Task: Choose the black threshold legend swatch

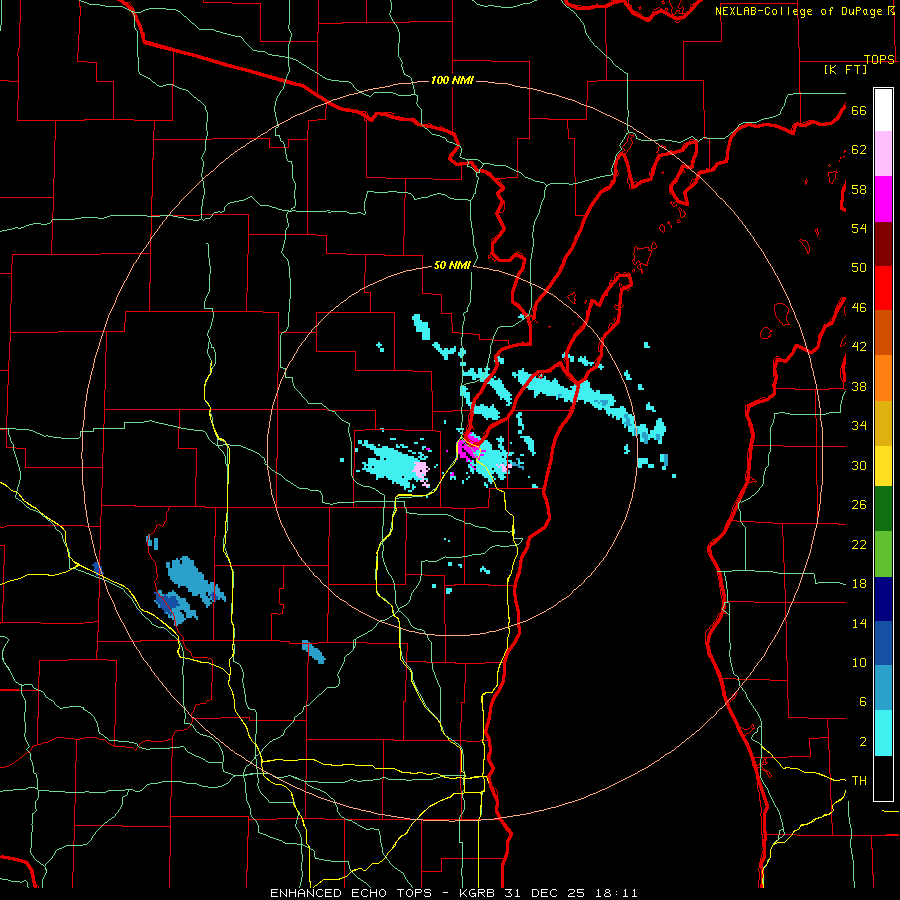Action: (883, 778)
